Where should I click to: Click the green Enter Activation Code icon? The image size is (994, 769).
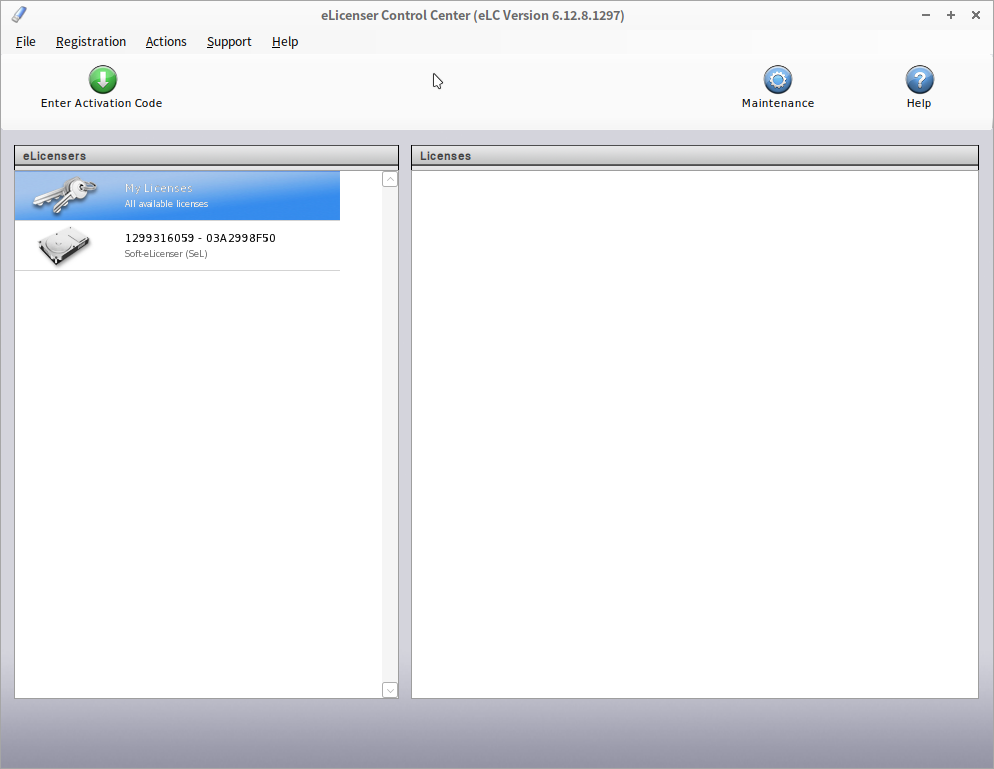(x=103, y=80)
